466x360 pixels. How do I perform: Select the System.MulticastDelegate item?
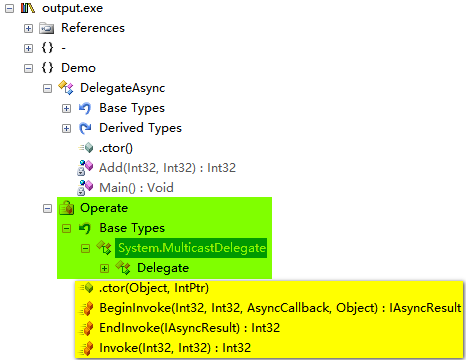pos(191,248)
